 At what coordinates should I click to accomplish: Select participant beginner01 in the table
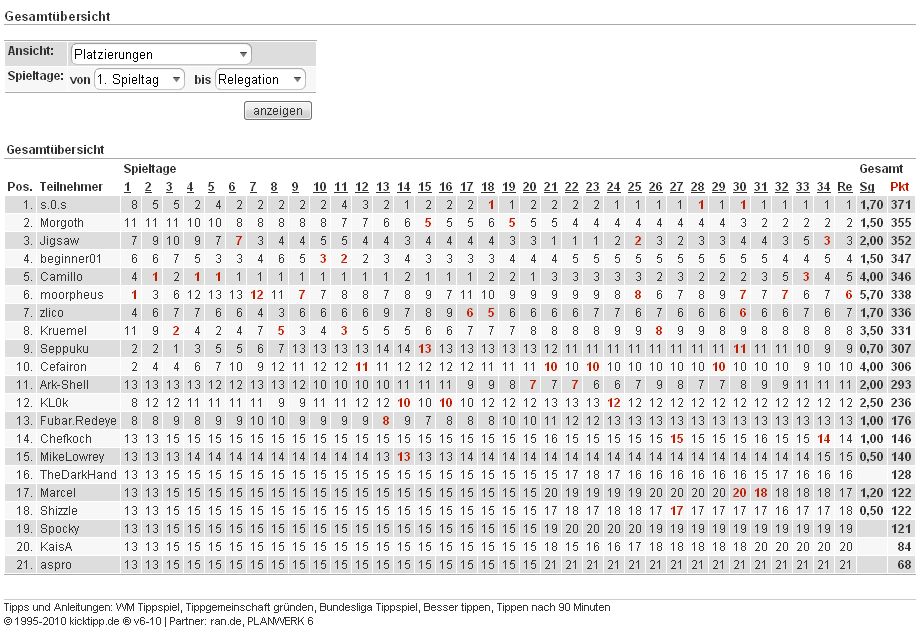(x=71, y=259)
